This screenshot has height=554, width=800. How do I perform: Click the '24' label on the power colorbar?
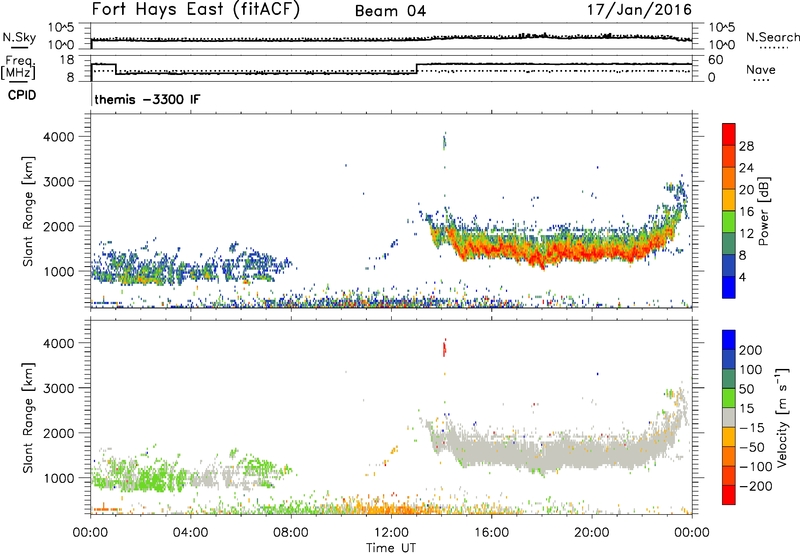746,168
